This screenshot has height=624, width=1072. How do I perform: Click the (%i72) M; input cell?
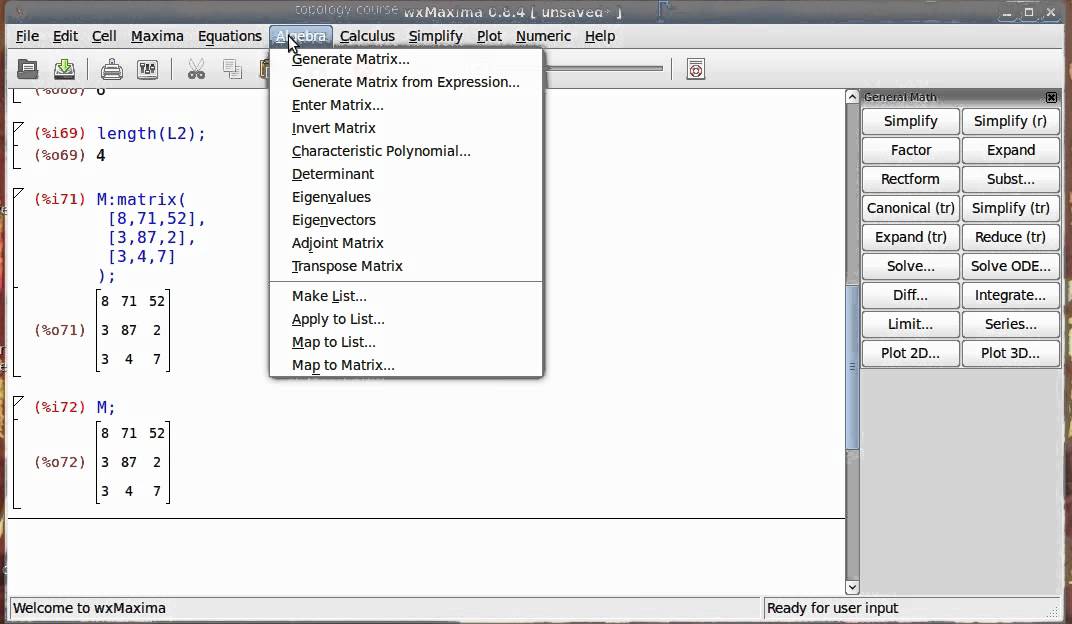[x=75, y=407]
